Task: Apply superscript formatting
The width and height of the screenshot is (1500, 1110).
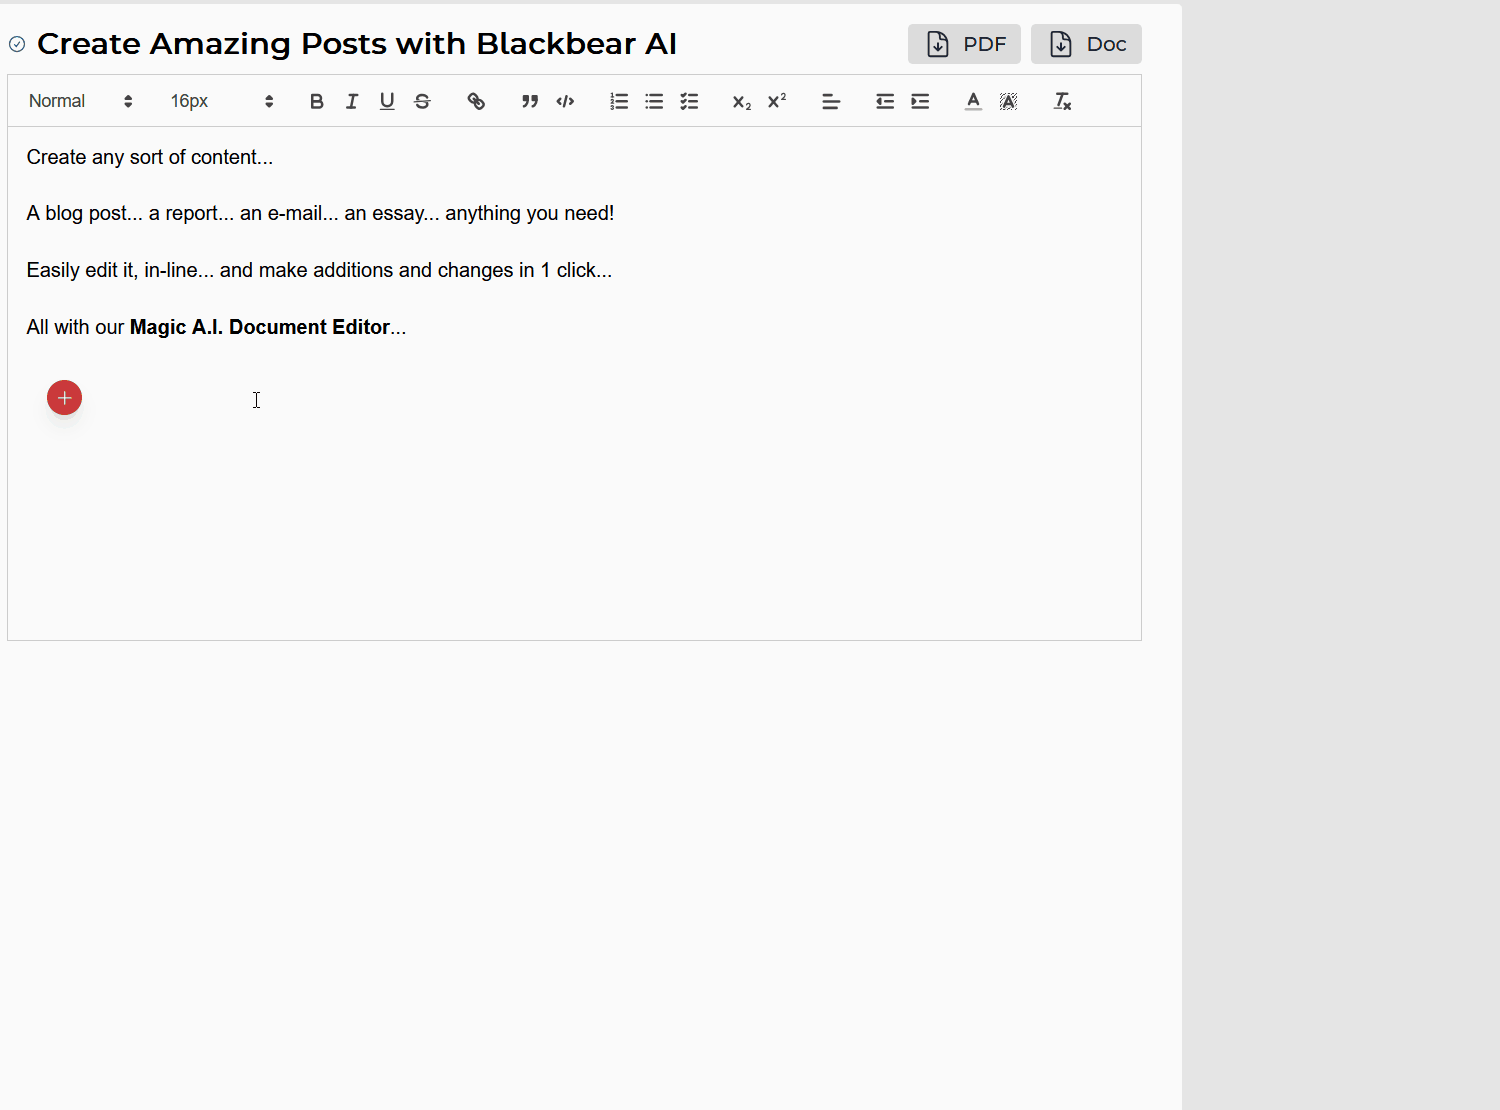Action: point(777,101)
